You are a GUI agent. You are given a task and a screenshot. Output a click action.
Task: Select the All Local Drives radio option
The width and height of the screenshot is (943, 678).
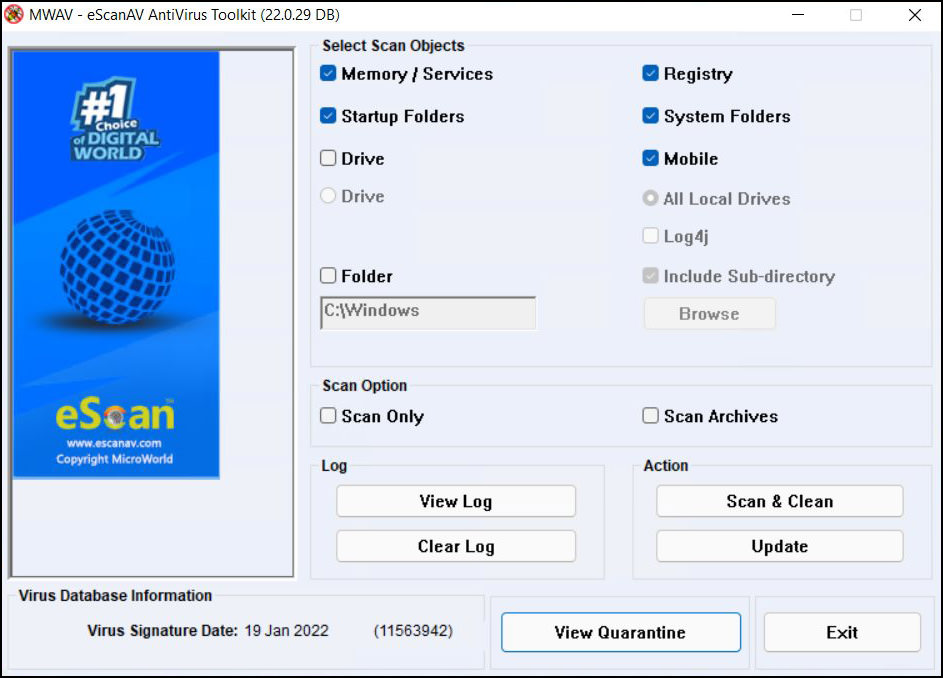(650, 198)
